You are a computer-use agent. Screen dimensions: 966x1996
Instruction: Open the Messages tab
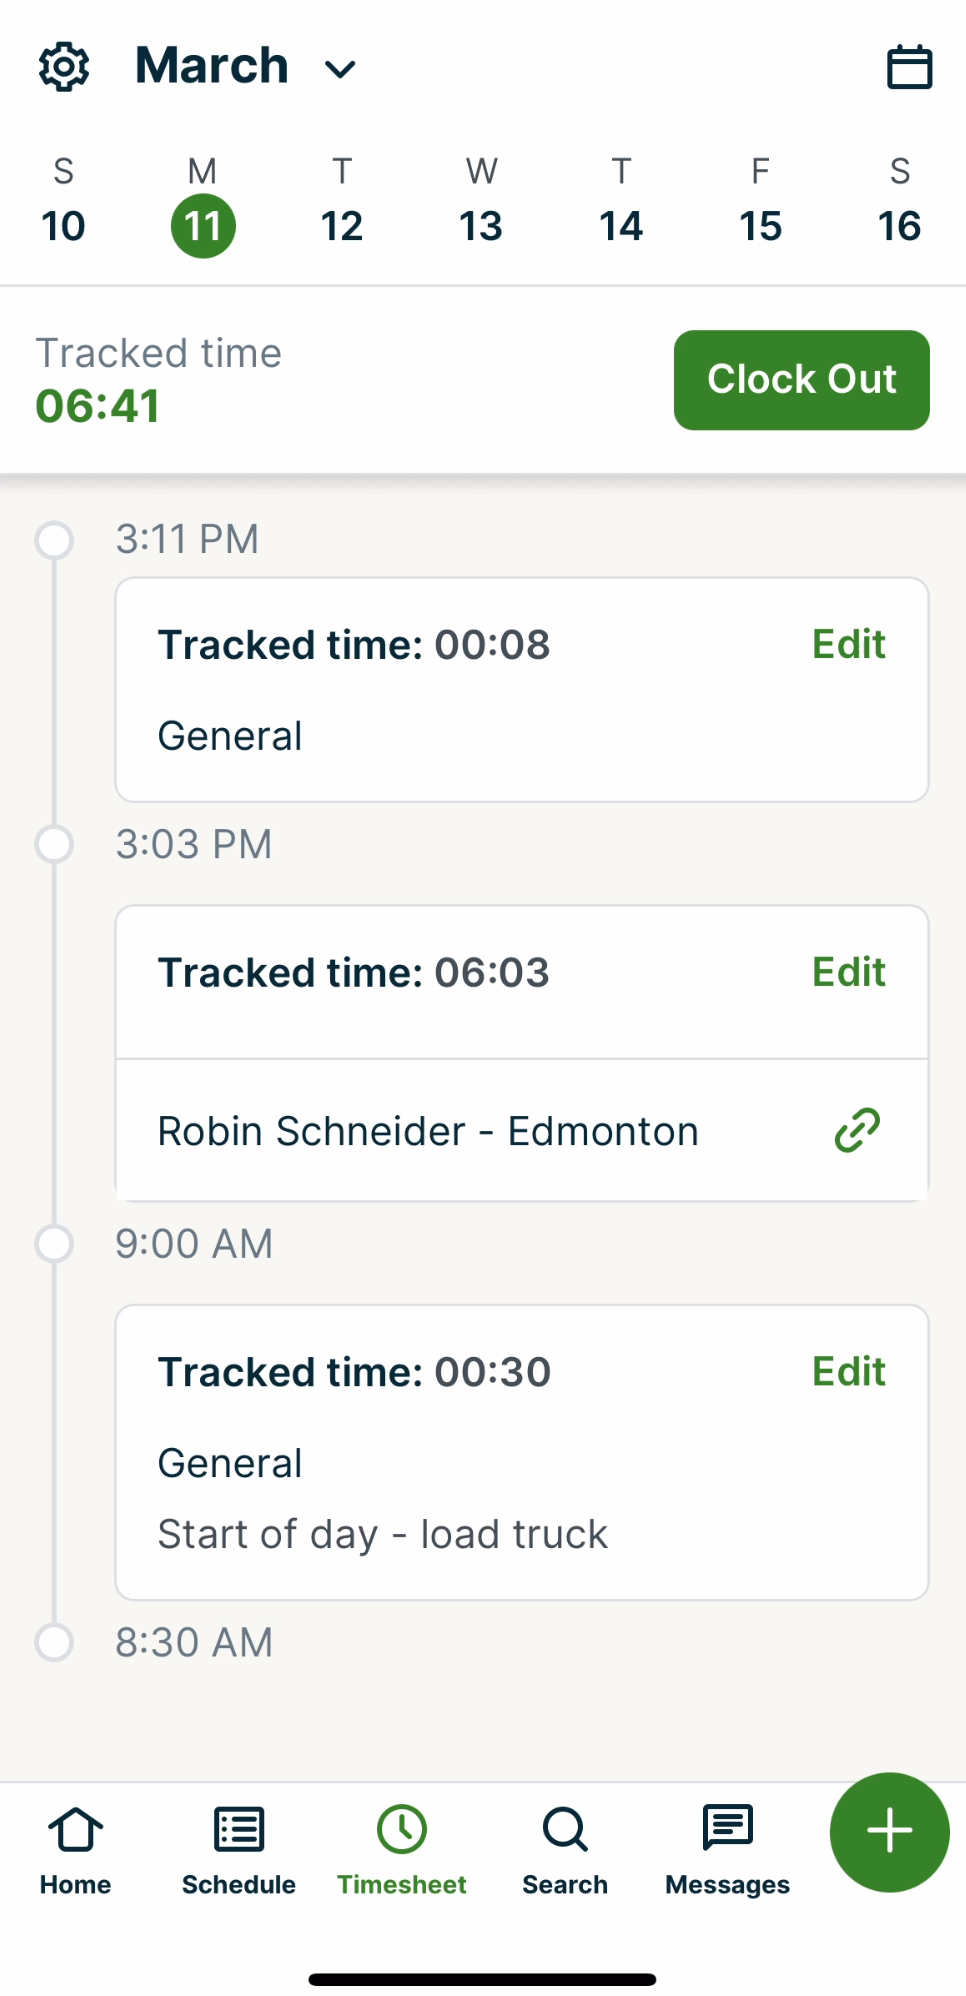[727, 1850]
